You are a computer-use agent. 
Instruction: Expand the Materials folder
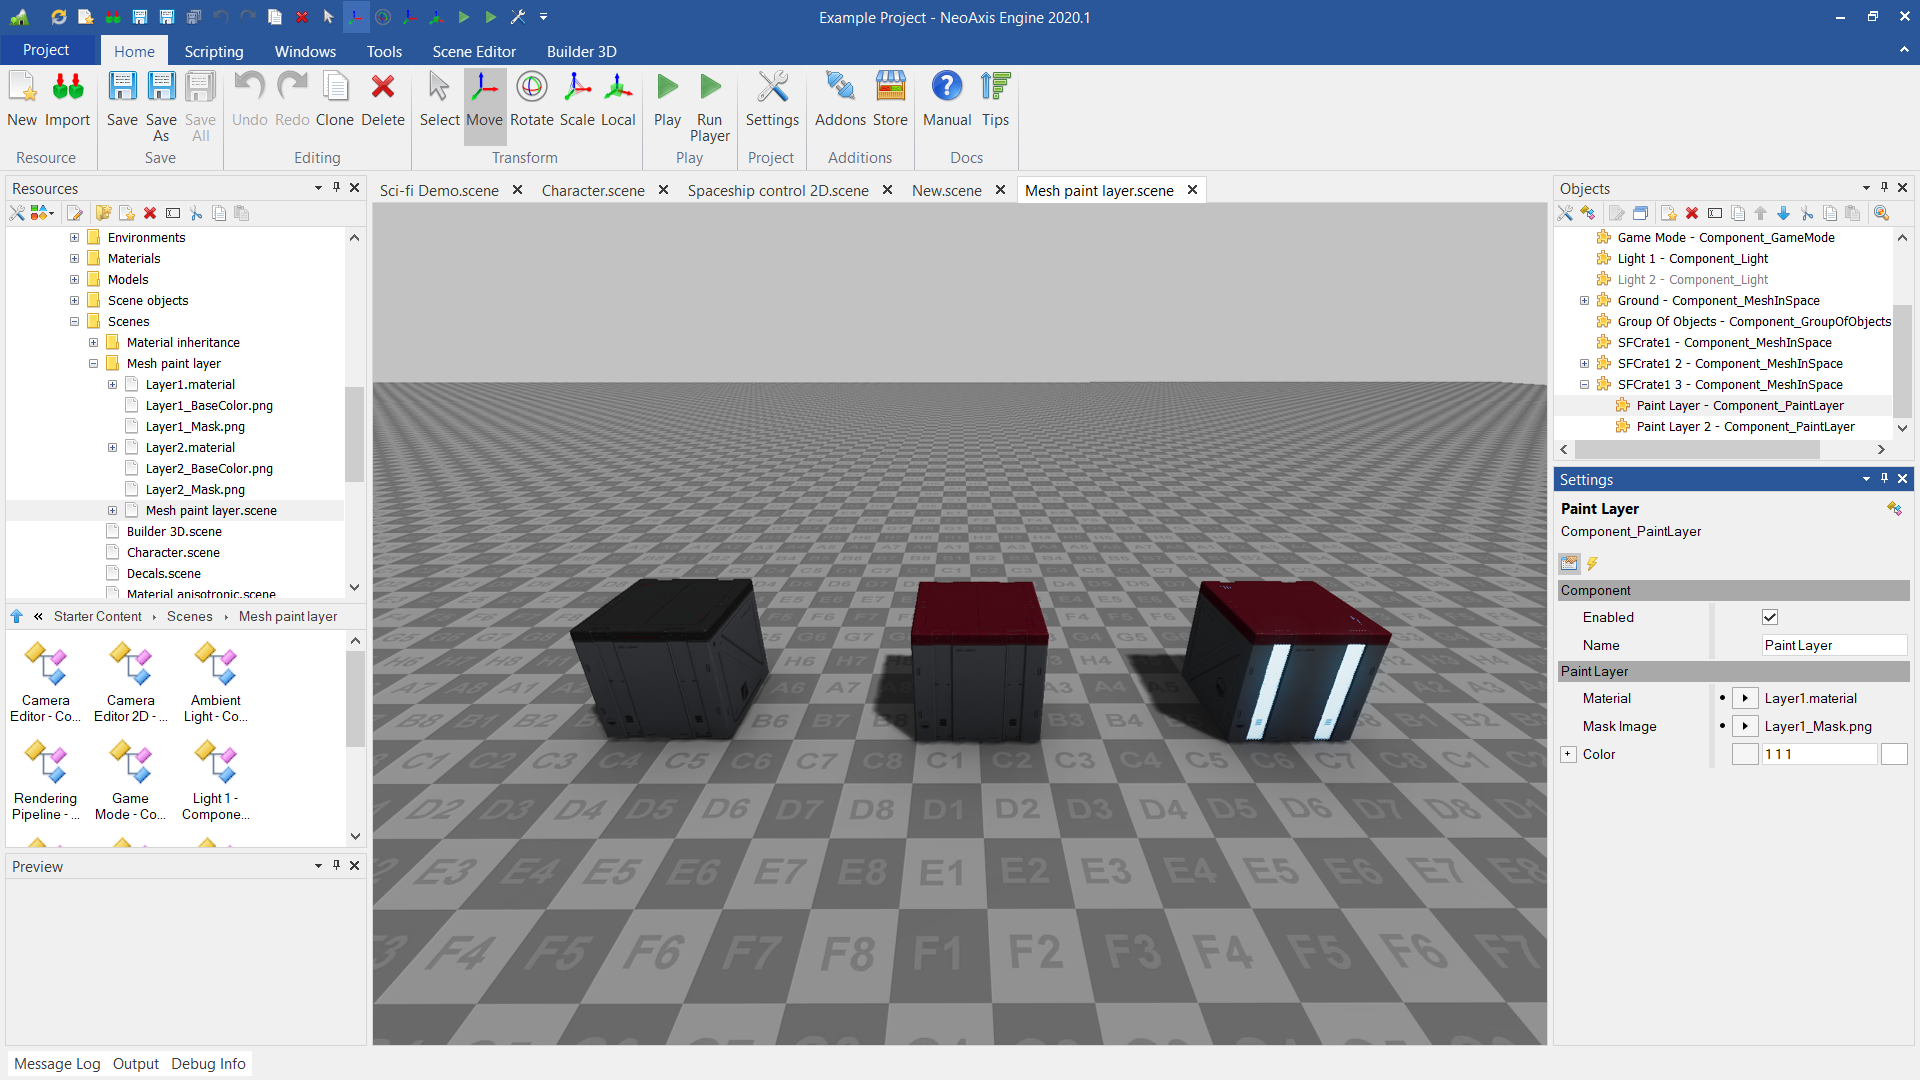point(74,258)
